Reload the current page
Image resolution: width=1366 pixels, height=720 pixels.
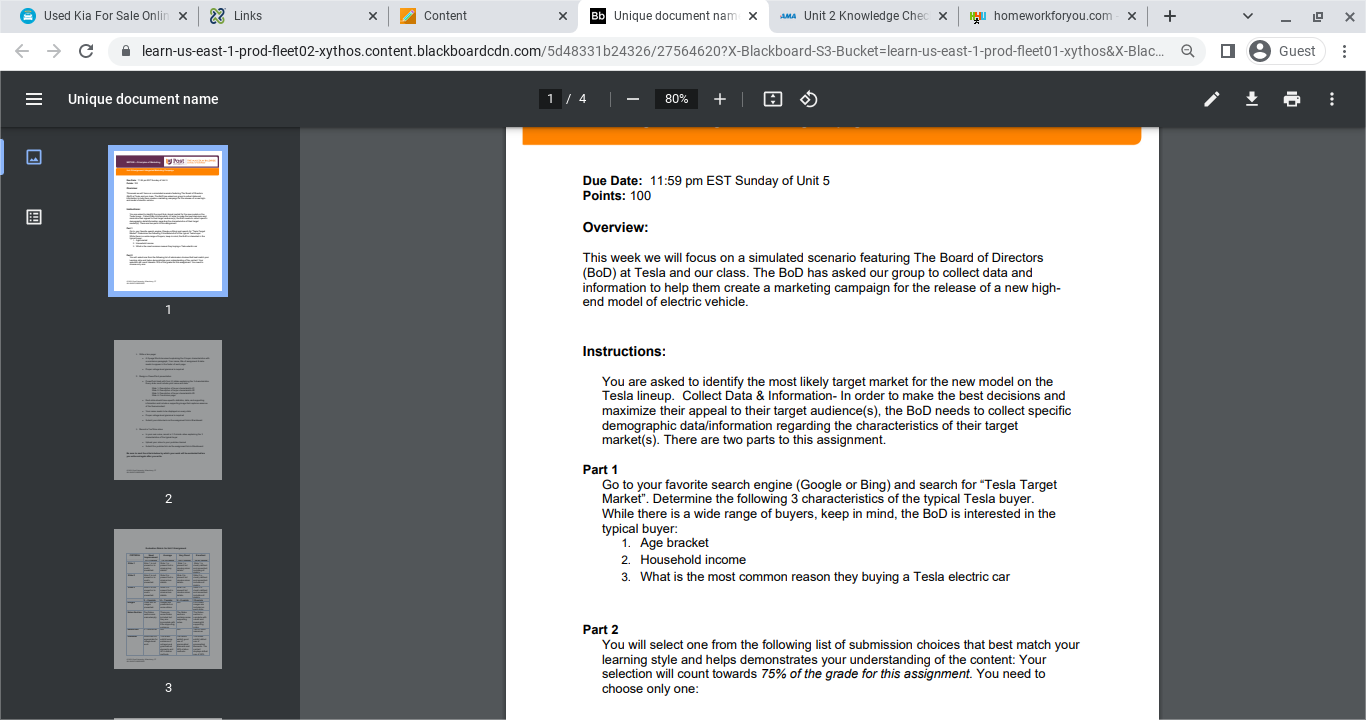(86, 51)
